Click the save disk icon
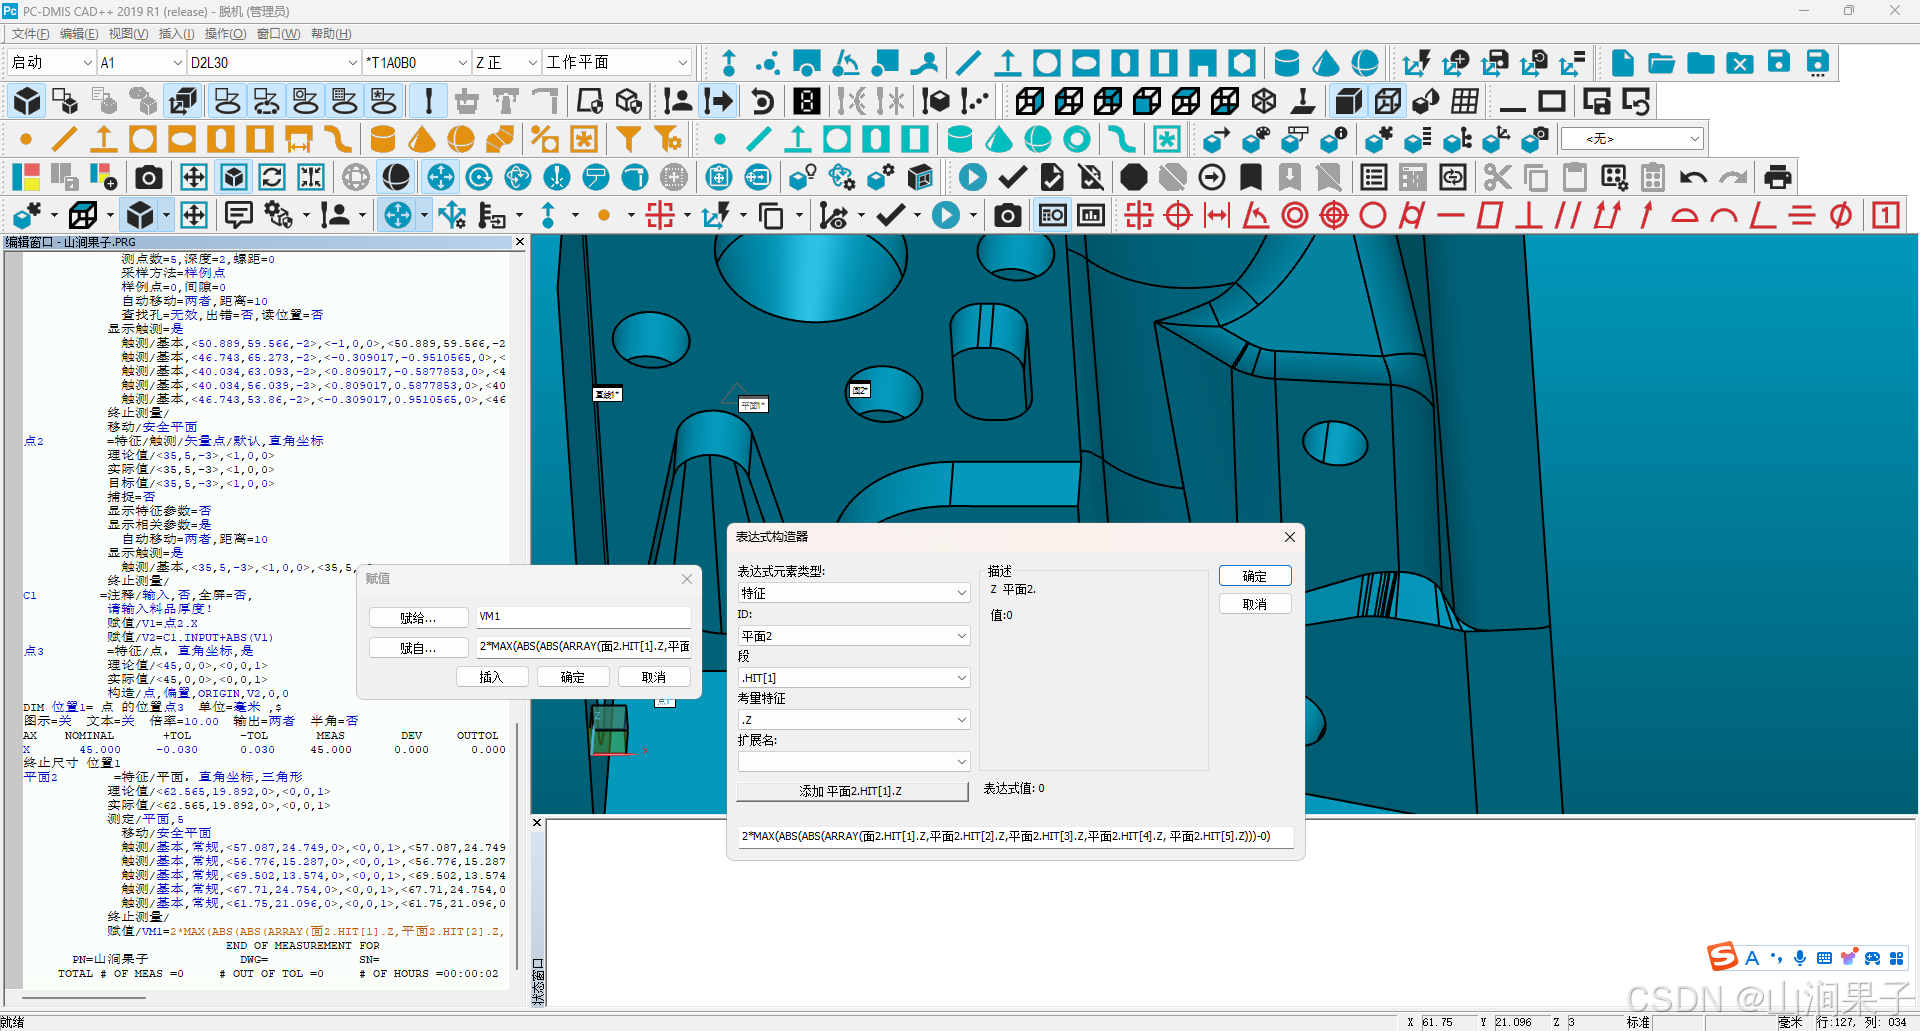The width and height of the screenshot is (1920, 1031). 1779,63
